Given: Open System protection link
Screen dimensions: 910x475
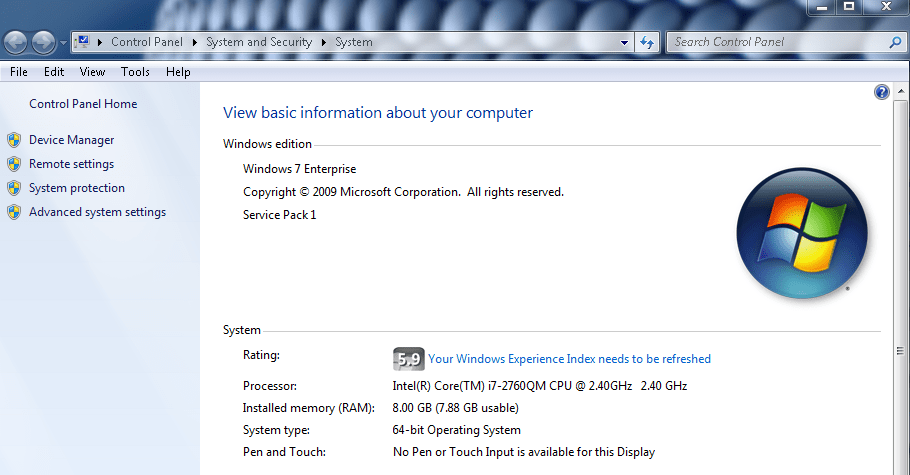Looking at the screenshot, I should pos(77,188).
